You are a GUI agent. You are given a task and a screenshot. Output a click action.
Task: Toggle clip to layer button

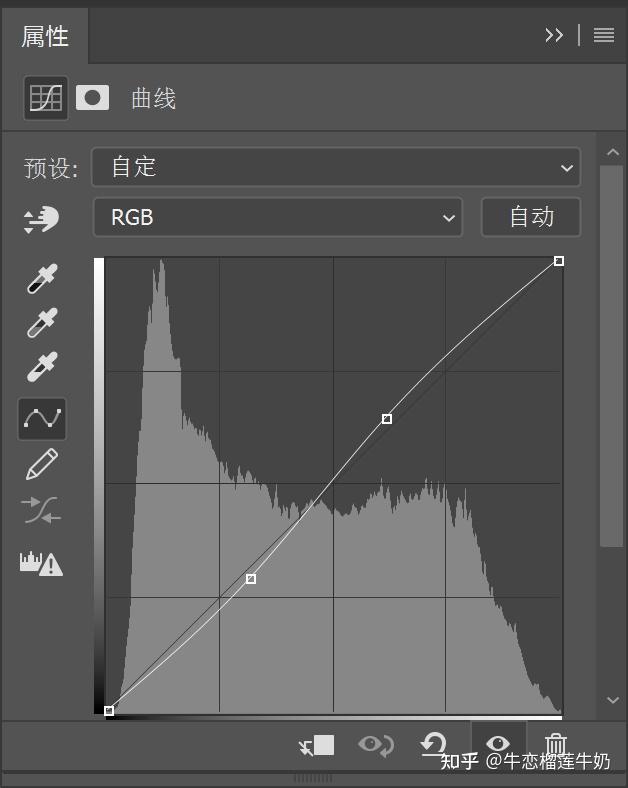pos(317,745)
